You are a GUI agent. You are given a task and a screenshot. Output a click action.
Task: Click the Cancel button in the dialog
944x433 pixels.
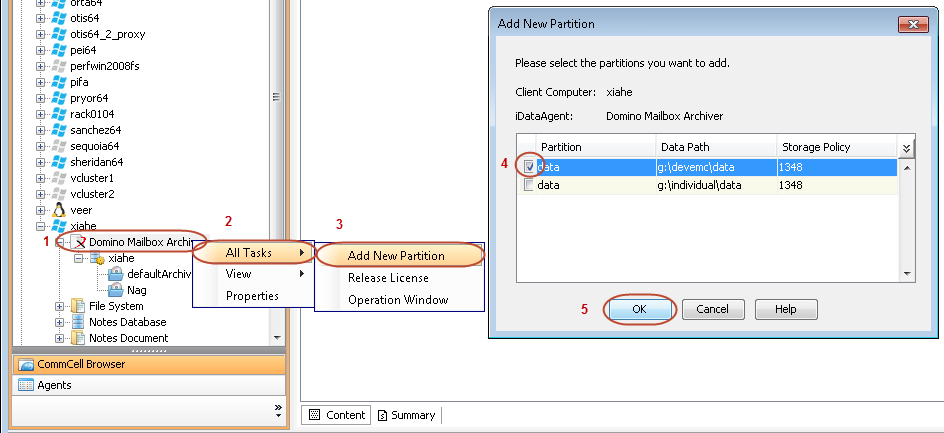pos(712,309)
